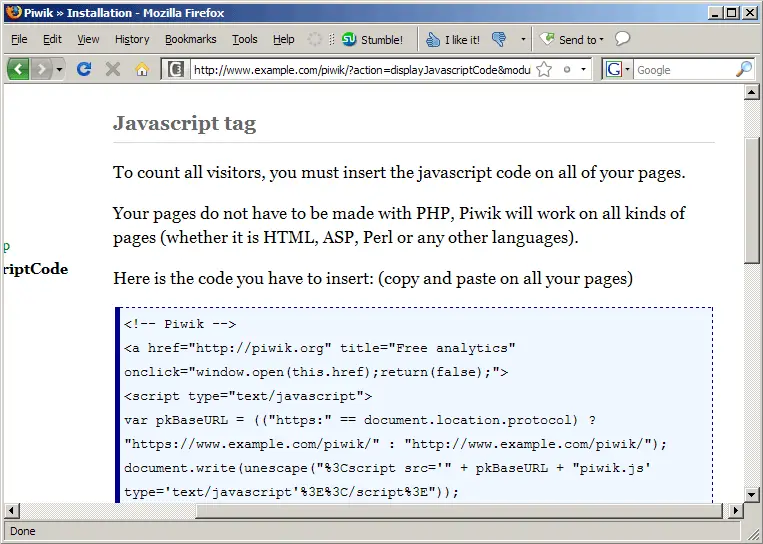The width and height of the screenshot is (763, 544).
Task: Click the Javascript tag heading
Action: pyautogui.click(x=184, y=124)
